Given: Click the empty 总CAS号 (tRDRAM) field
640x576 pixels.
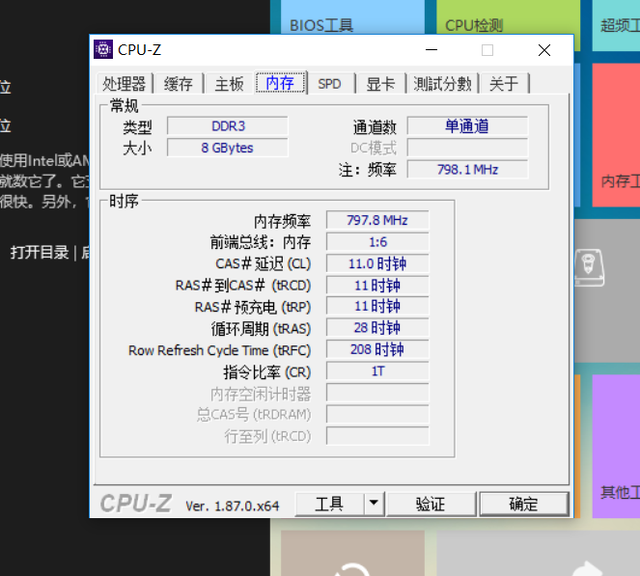Looking at the screenshot, I should (378, 415).
